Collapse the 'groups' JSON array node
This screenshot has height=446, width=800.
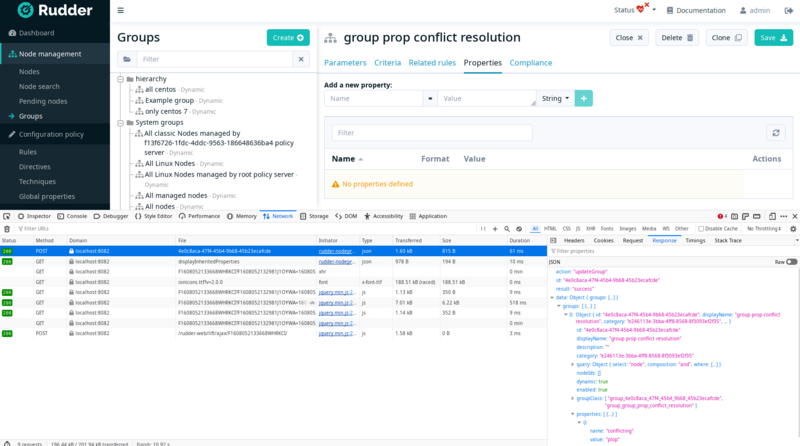(x=559, y=306)
